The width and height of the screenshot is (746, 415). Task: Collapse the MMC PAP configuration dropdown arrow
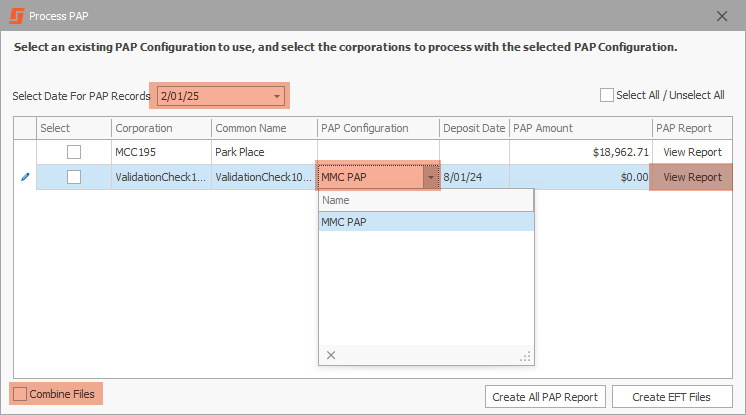[431, 177]
